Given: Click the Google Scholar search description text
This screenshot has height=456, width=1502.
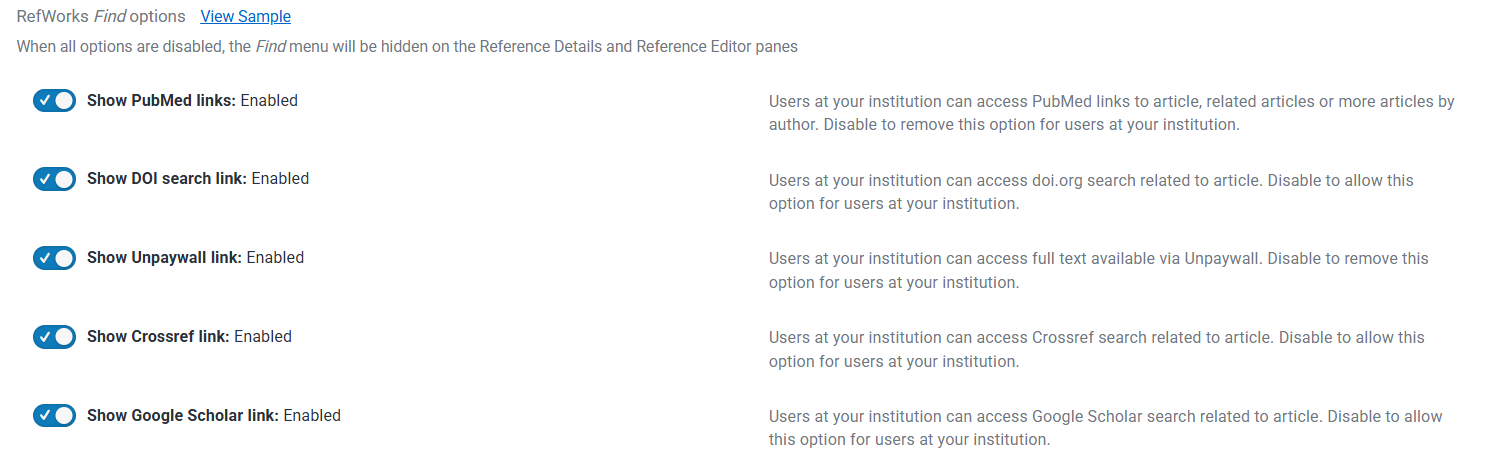Looking at the screenshot, I should 1105,428.
